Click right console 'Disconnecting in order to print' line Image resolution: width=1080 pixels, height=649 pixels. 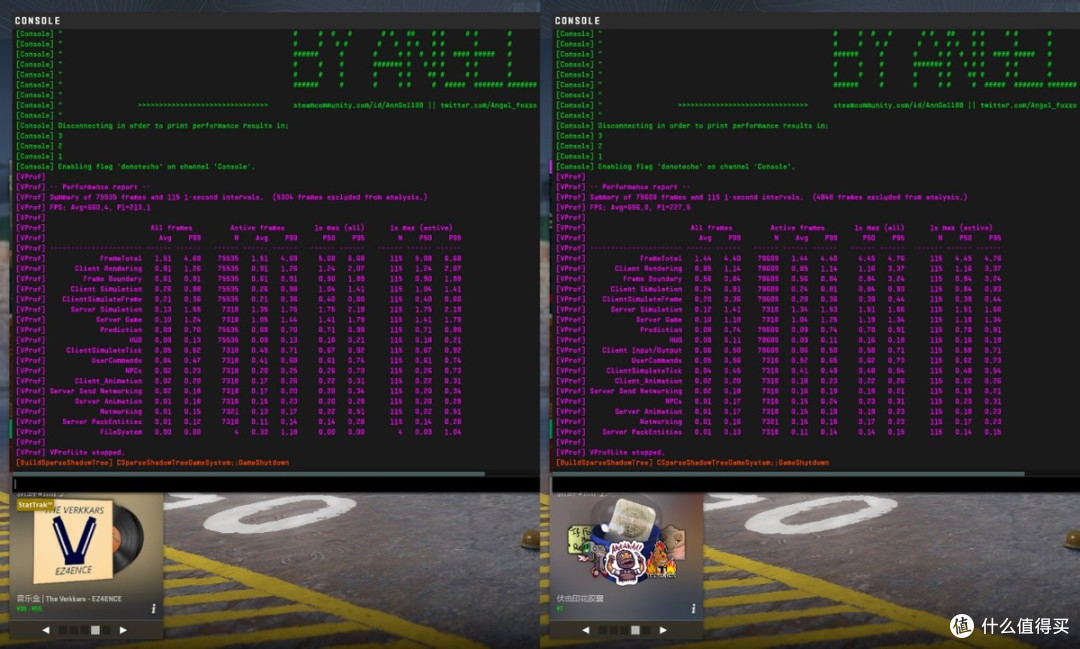692,126
